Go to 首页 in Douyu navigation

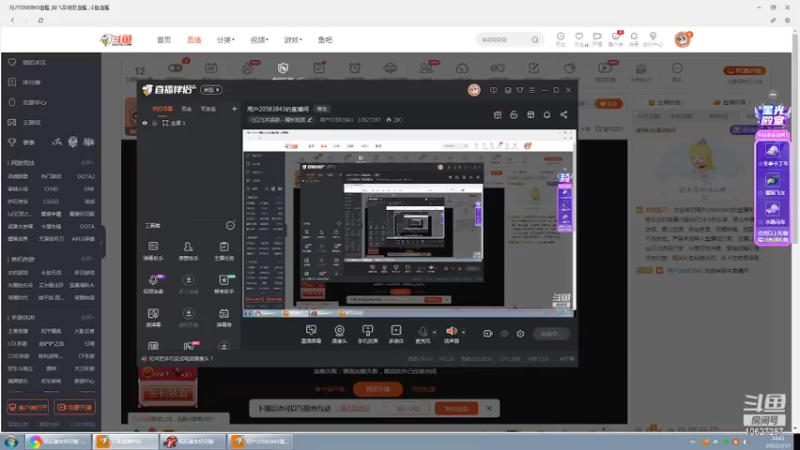pyautogui.click(x=164, y=40)
